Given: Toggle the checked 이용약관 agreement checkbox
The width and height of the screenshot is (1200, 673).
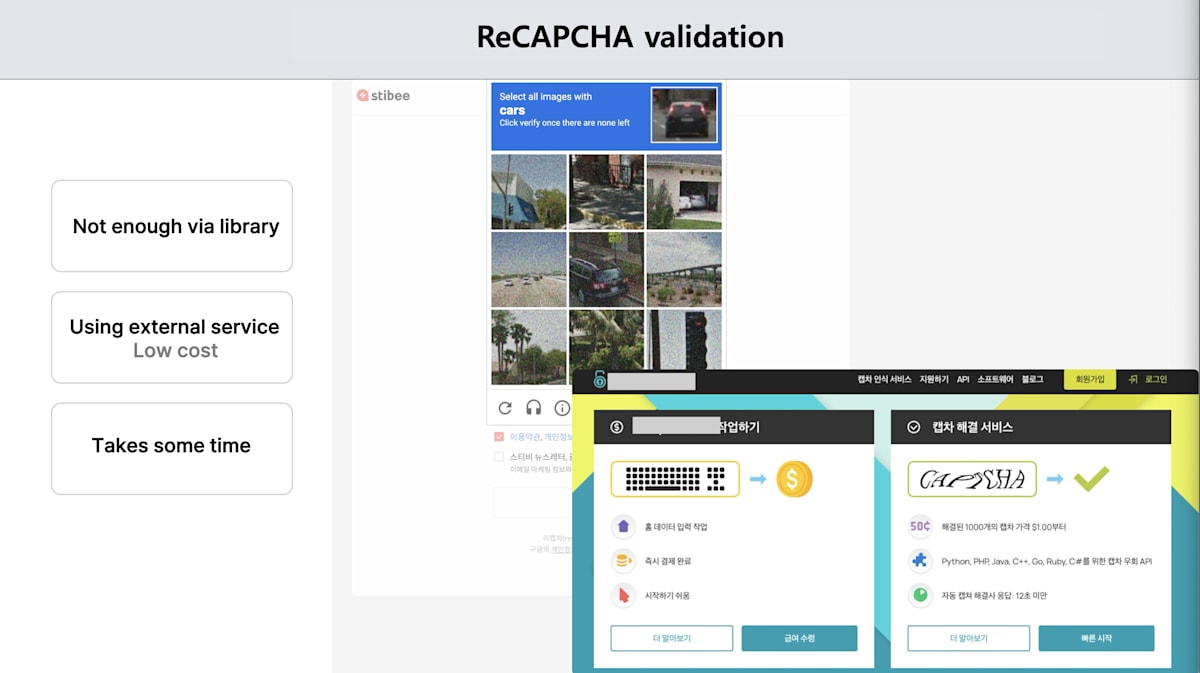Looking at the screenshot, I should [x=499, y=437].
